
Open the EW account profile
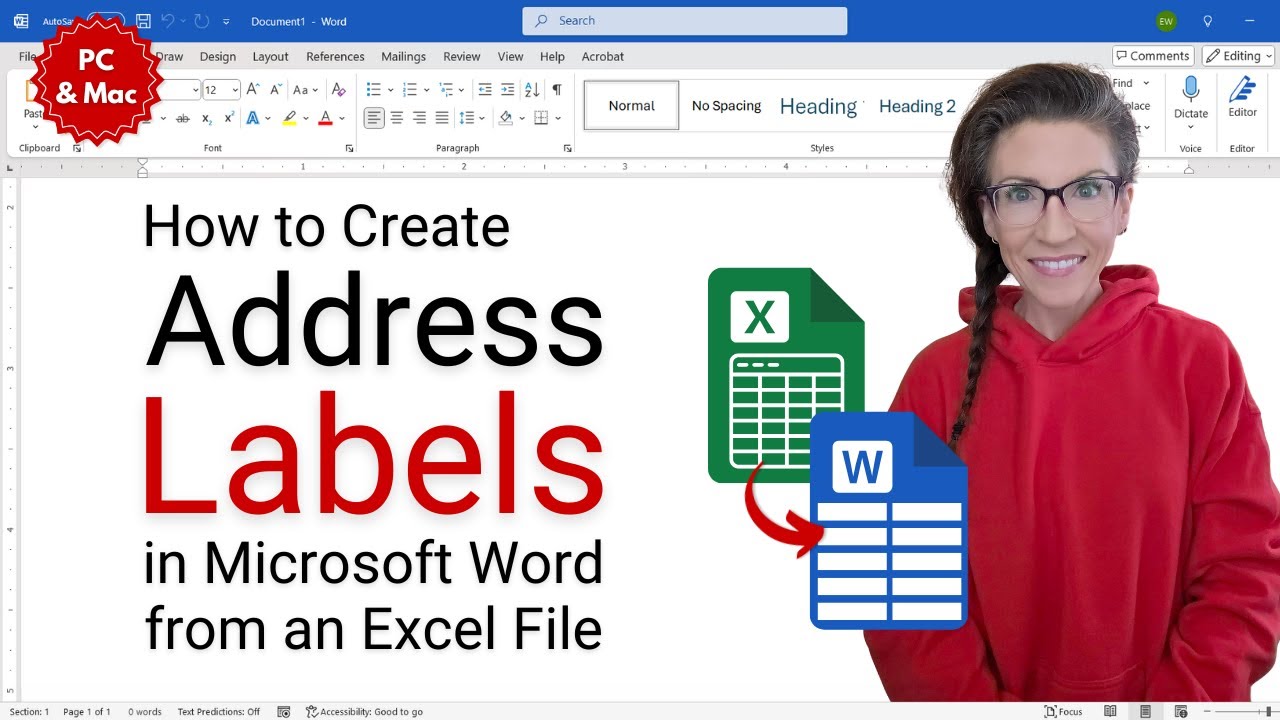tap(1166, 21)
